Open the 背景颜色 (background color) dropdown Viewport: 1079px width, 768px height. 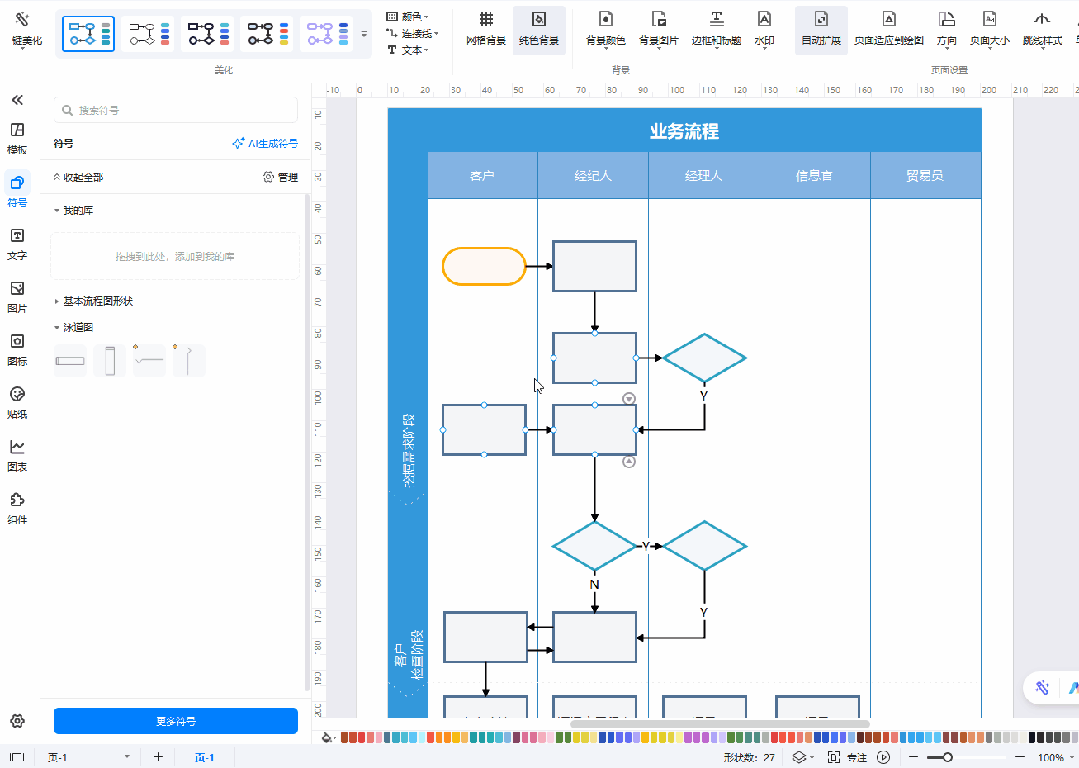605,29
